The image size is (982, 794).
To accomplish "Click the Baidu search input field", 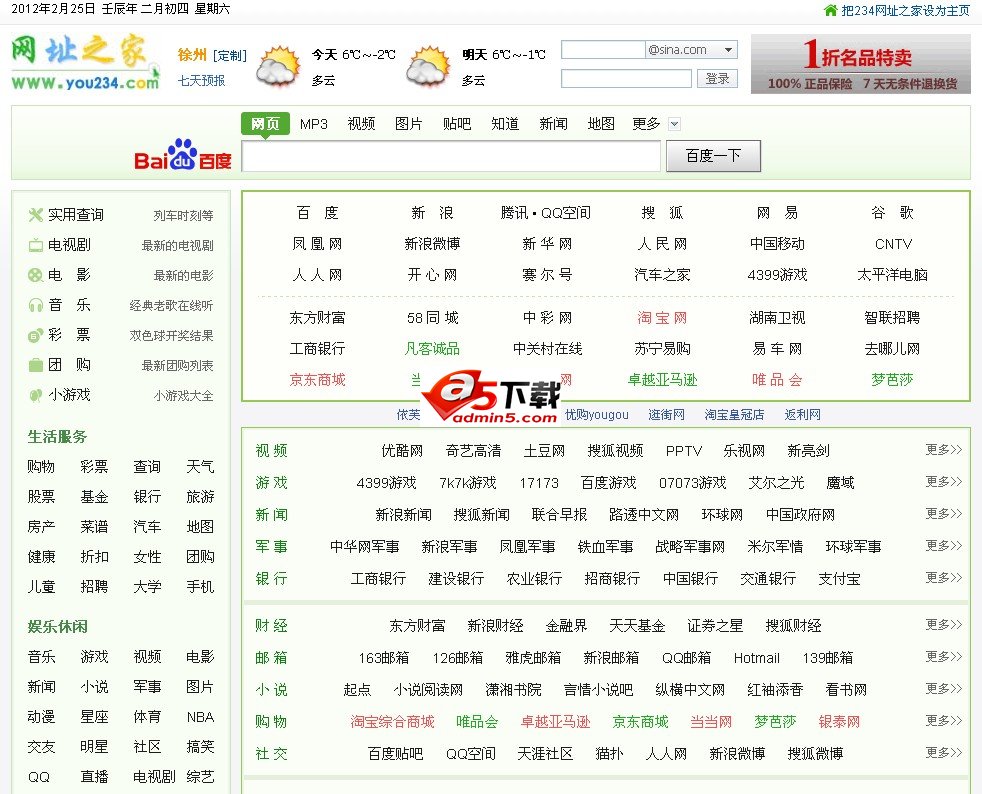I will (451, 157).
